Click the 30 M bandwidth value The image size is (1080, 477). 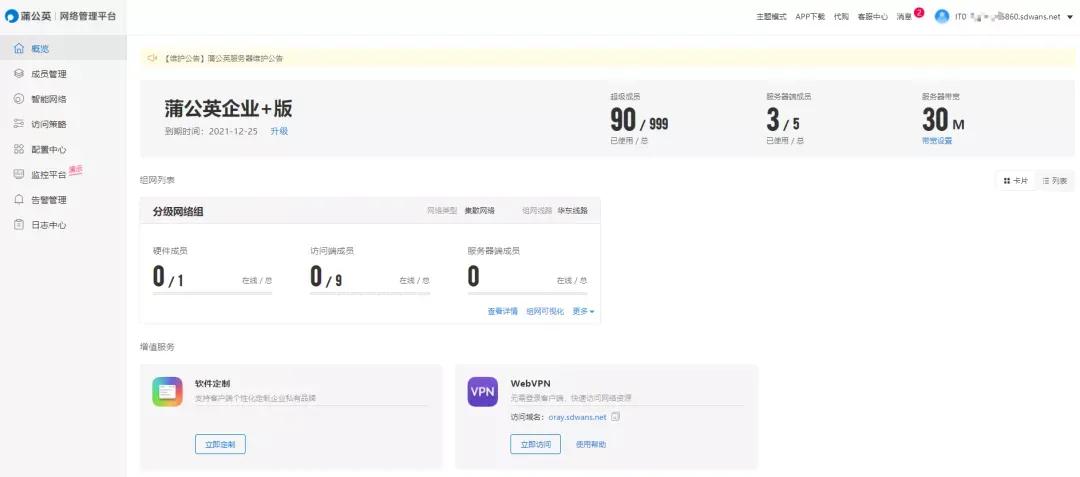tap(943, 121)
